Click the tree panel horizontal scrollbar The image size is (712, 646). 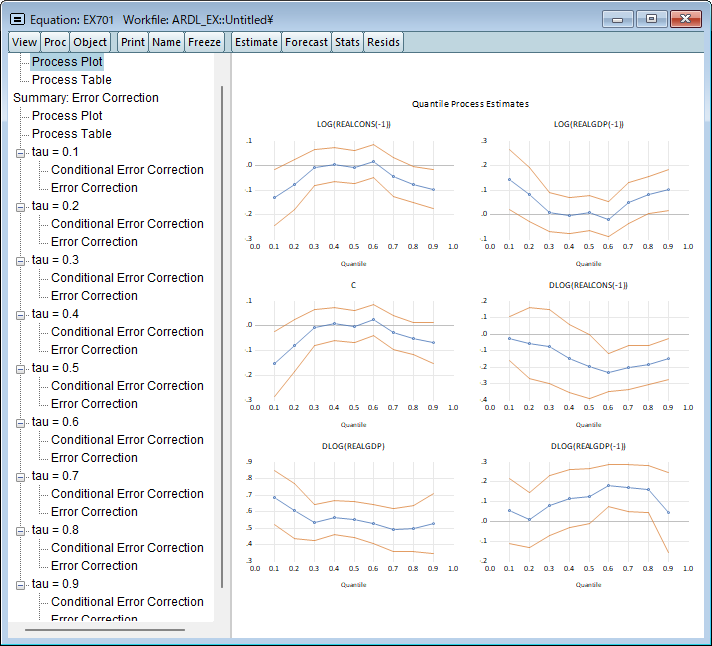click(x=91, y=630)
